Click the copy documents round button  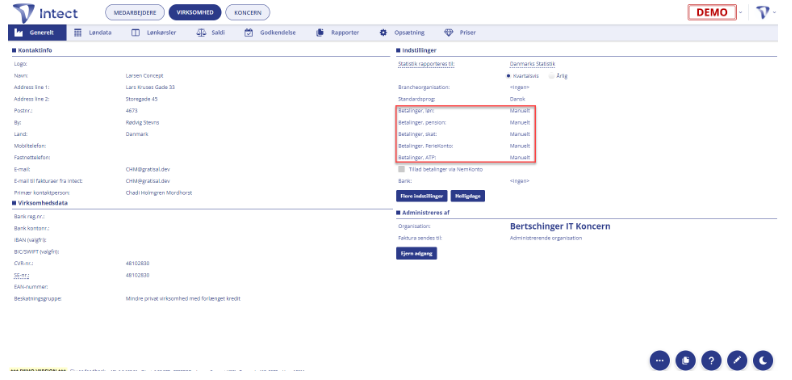tap(685, 360)
